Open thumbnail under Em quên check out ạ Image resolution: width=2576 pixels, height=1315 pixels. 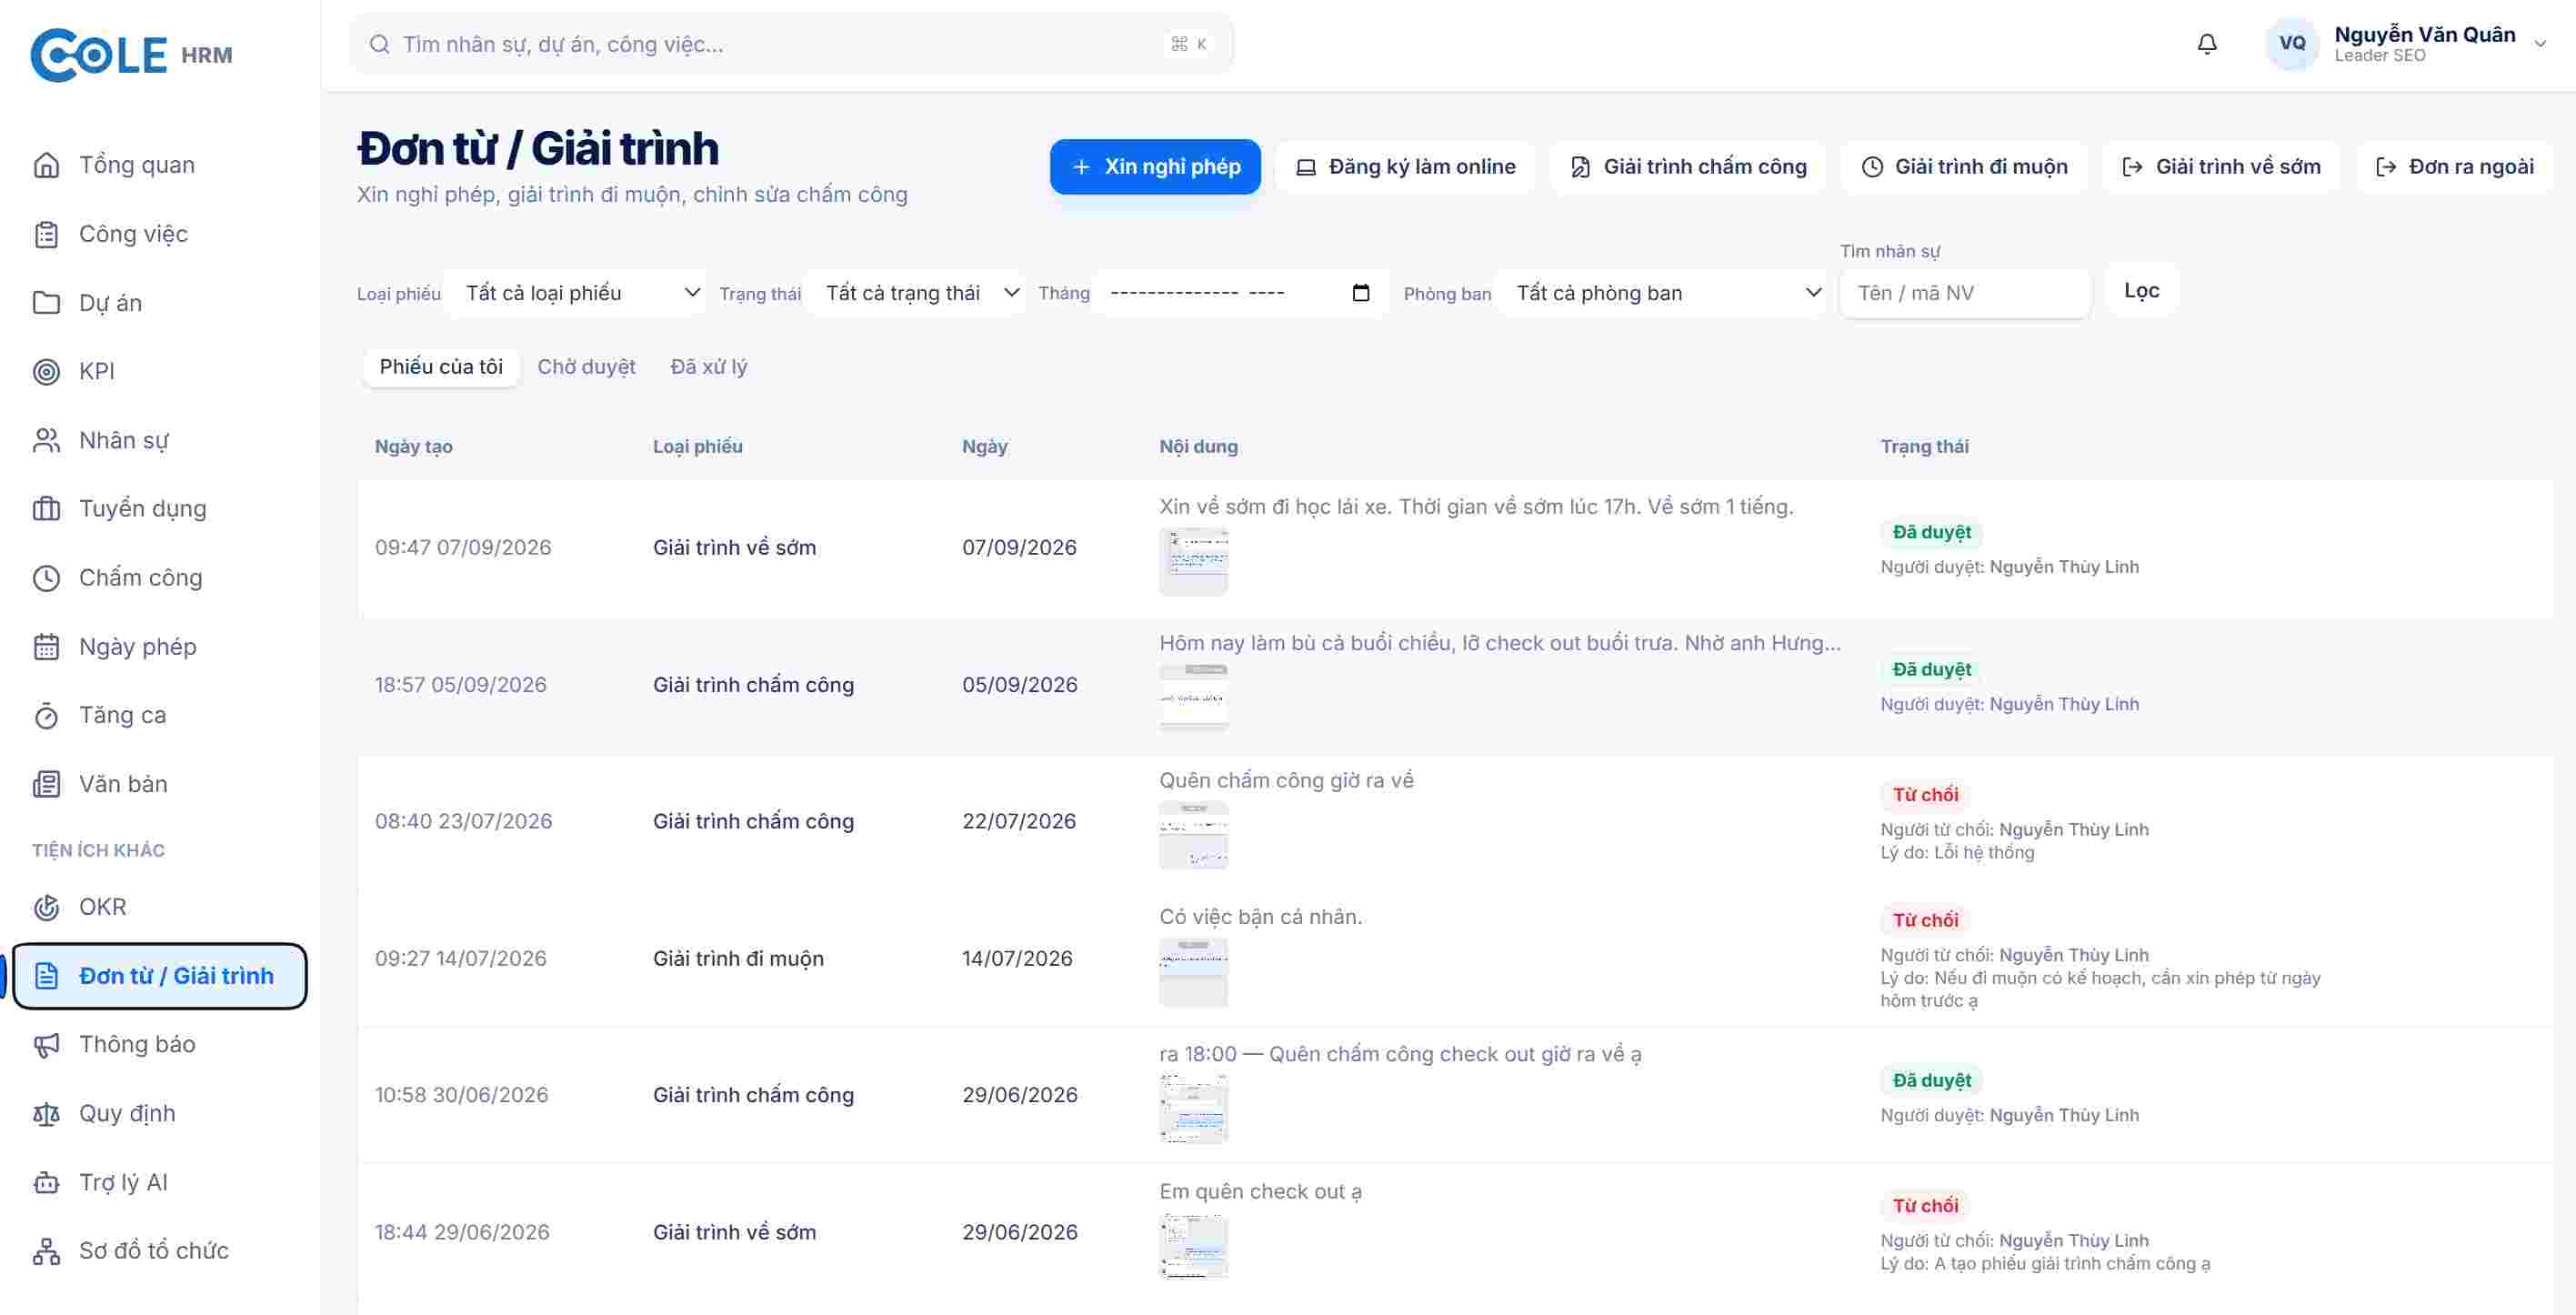(1193, 1246)
